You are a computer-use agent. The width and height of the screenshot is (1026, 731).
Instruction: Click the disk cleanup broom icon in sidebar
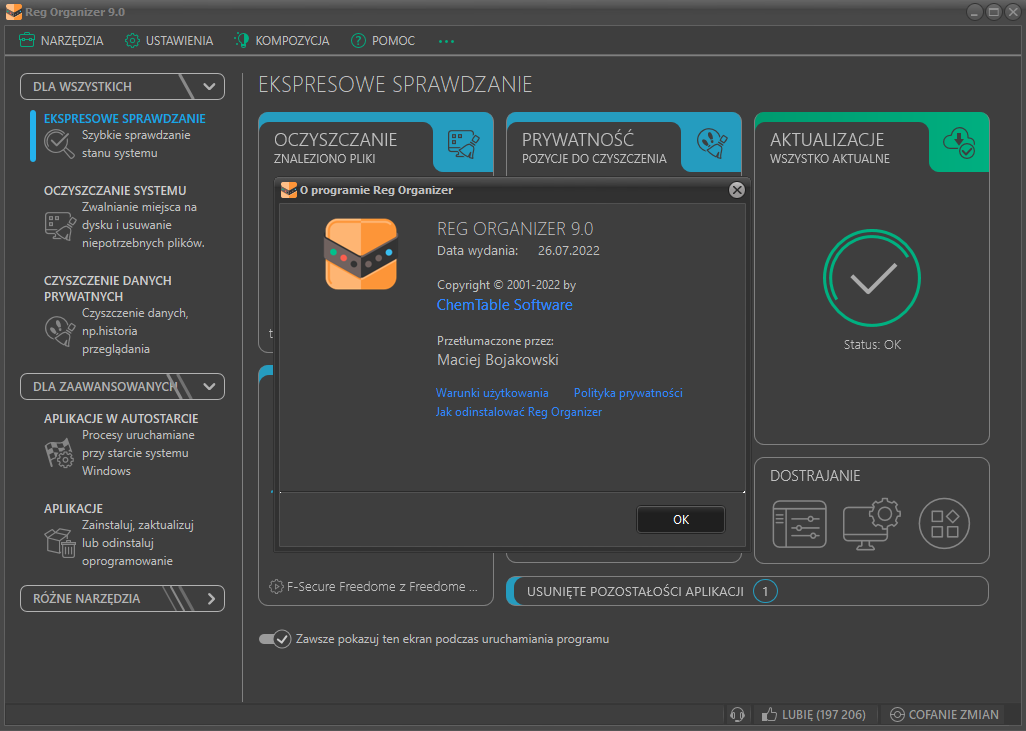60,226
